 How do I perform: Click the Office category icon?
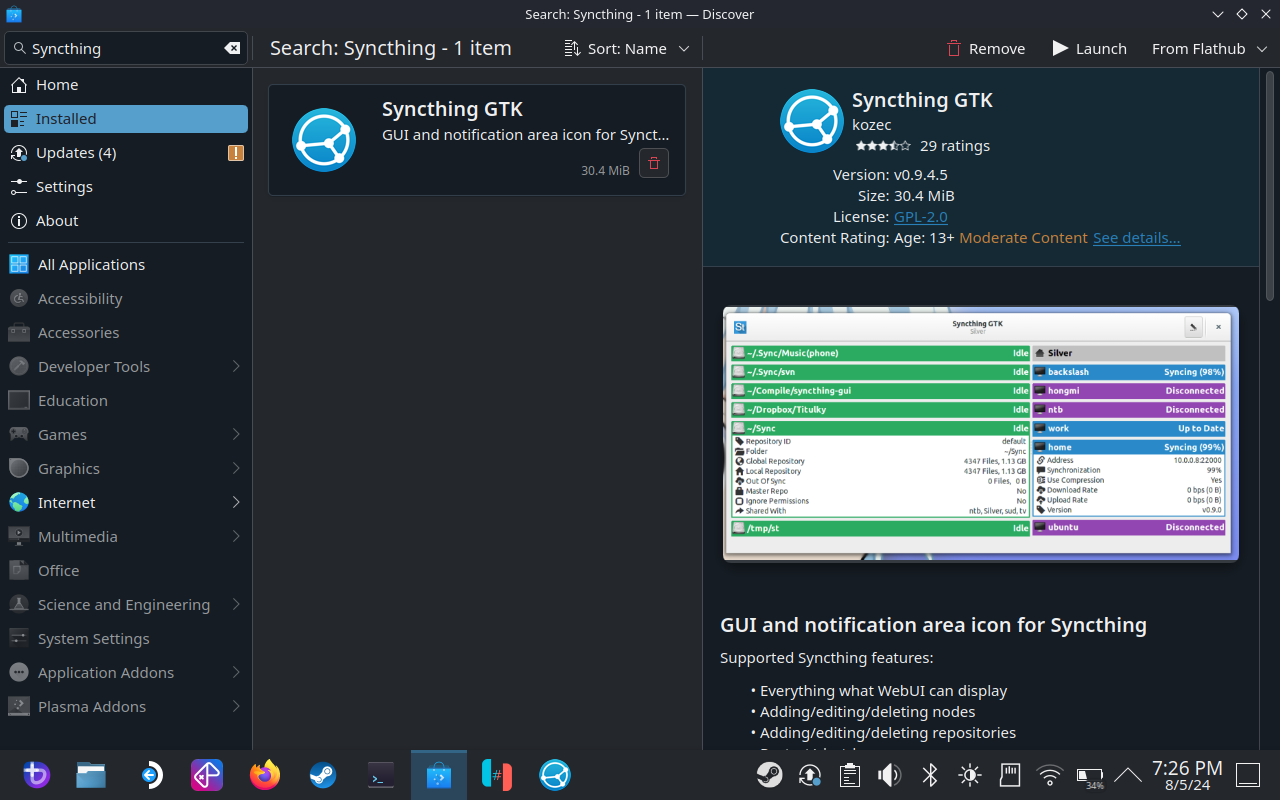click(19, 570)
